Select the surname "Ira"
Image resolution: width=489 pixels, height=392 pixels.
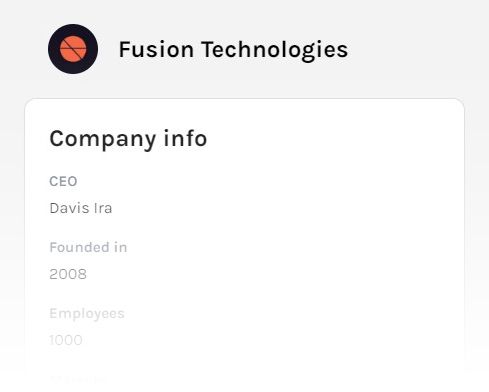[103, 208]
